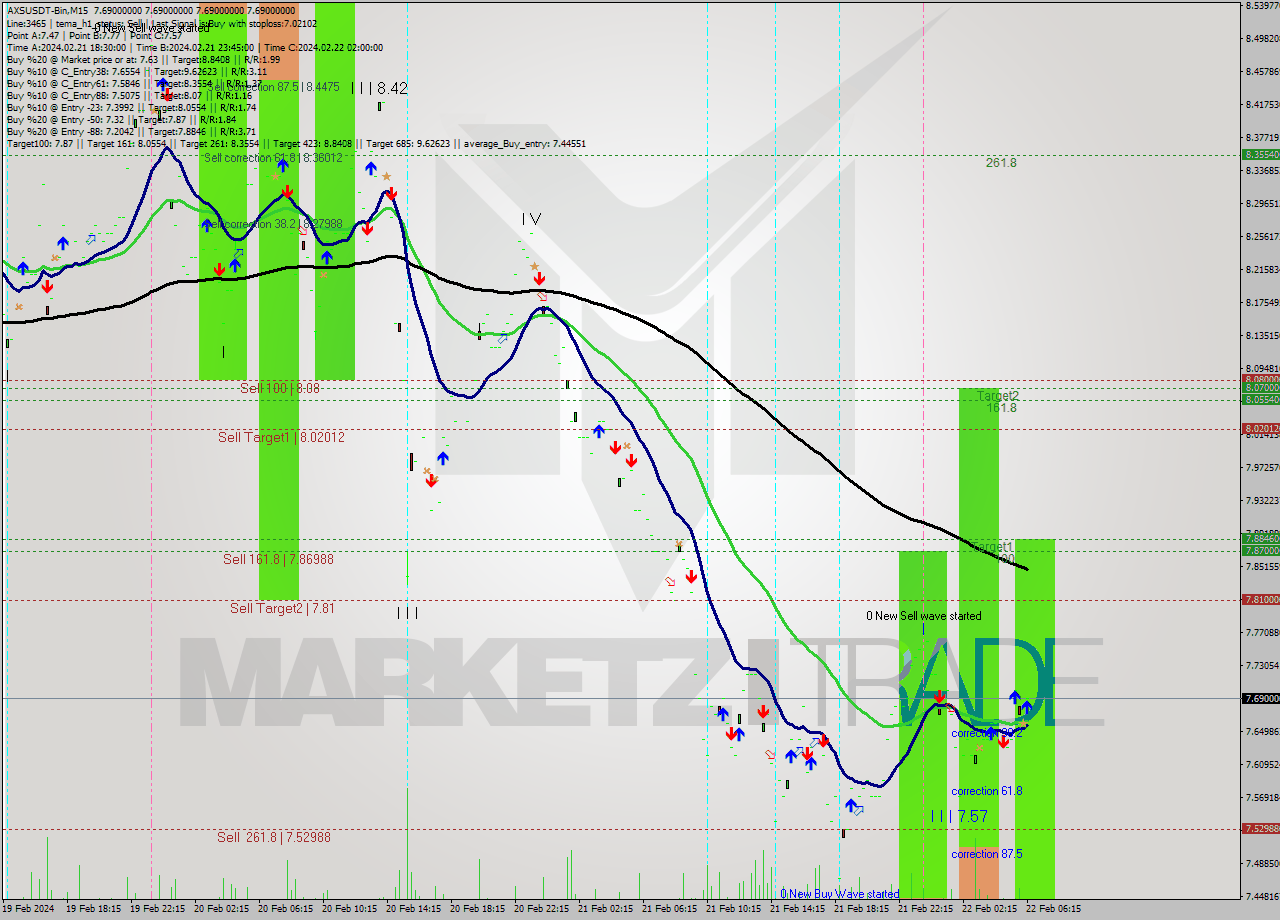Click the red 8.08000 price tag
1280x920 pixels.
[x=1260, y=380]
